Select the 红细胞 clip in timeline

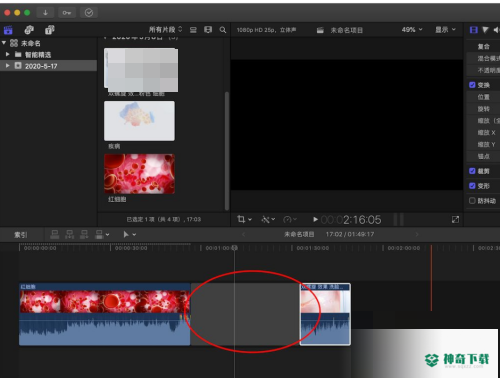point(104,314)
